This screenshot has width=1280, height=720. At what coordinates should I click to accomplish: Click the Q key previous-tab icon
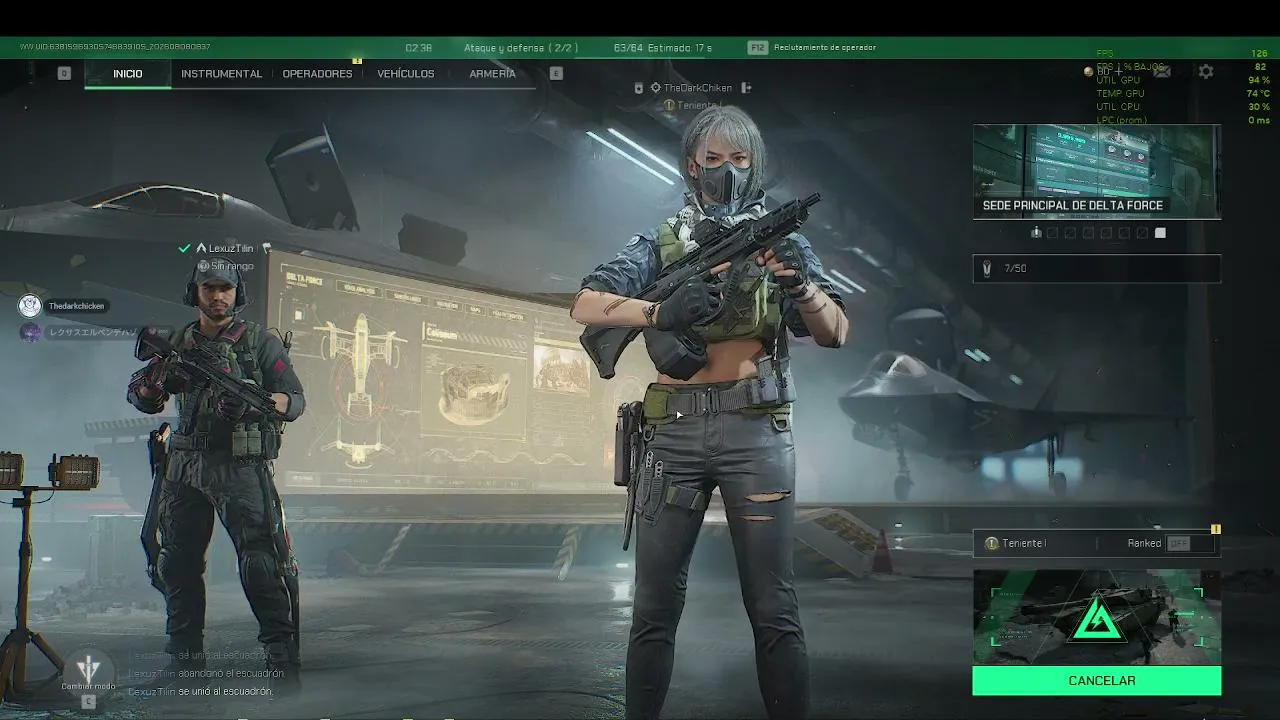(64, 73)
